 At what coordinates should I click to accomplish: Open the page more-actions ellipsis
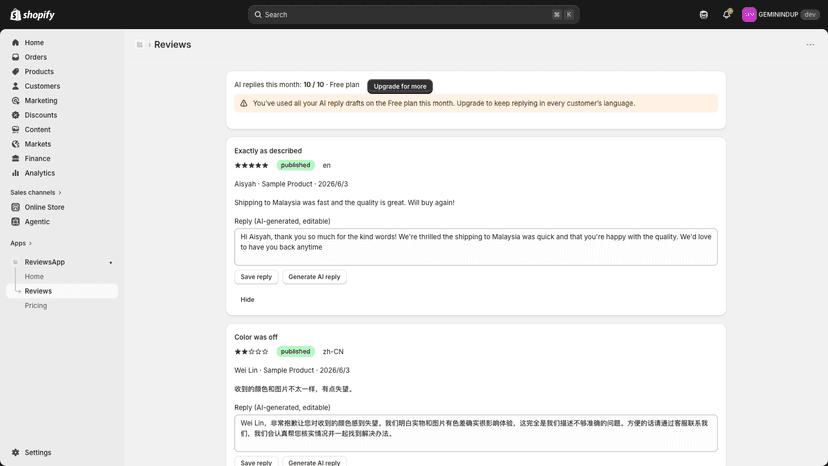(810, 45)
